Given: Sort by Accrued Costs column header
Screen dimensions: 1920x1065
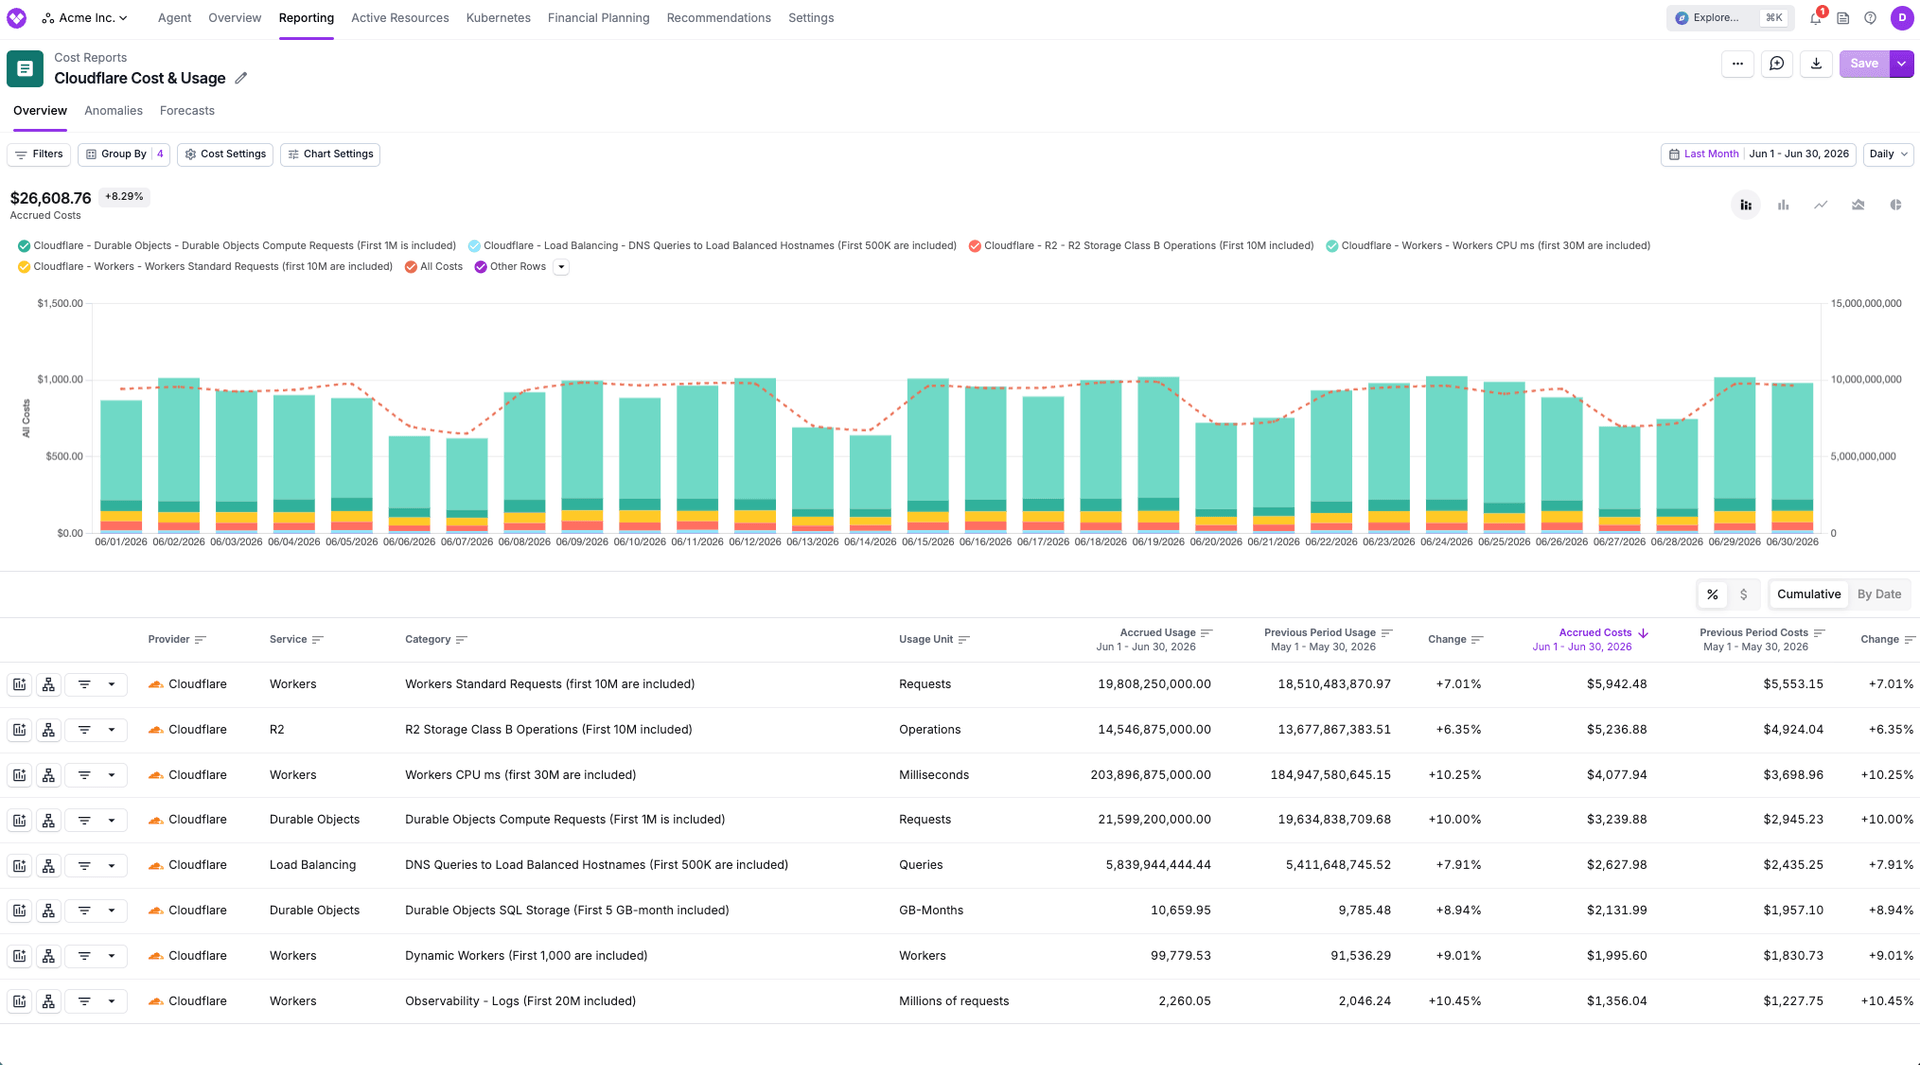Looking at the screenshot, I should 1595,633.
